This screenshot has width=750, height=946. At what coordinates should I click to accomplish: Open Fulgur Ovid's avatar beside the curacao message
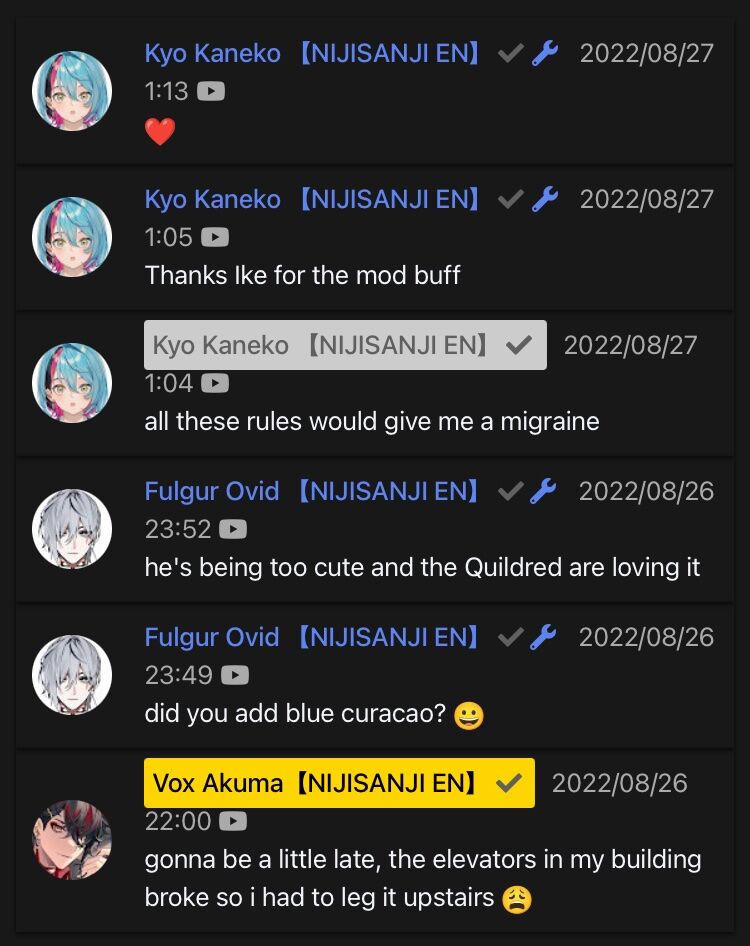72,675
